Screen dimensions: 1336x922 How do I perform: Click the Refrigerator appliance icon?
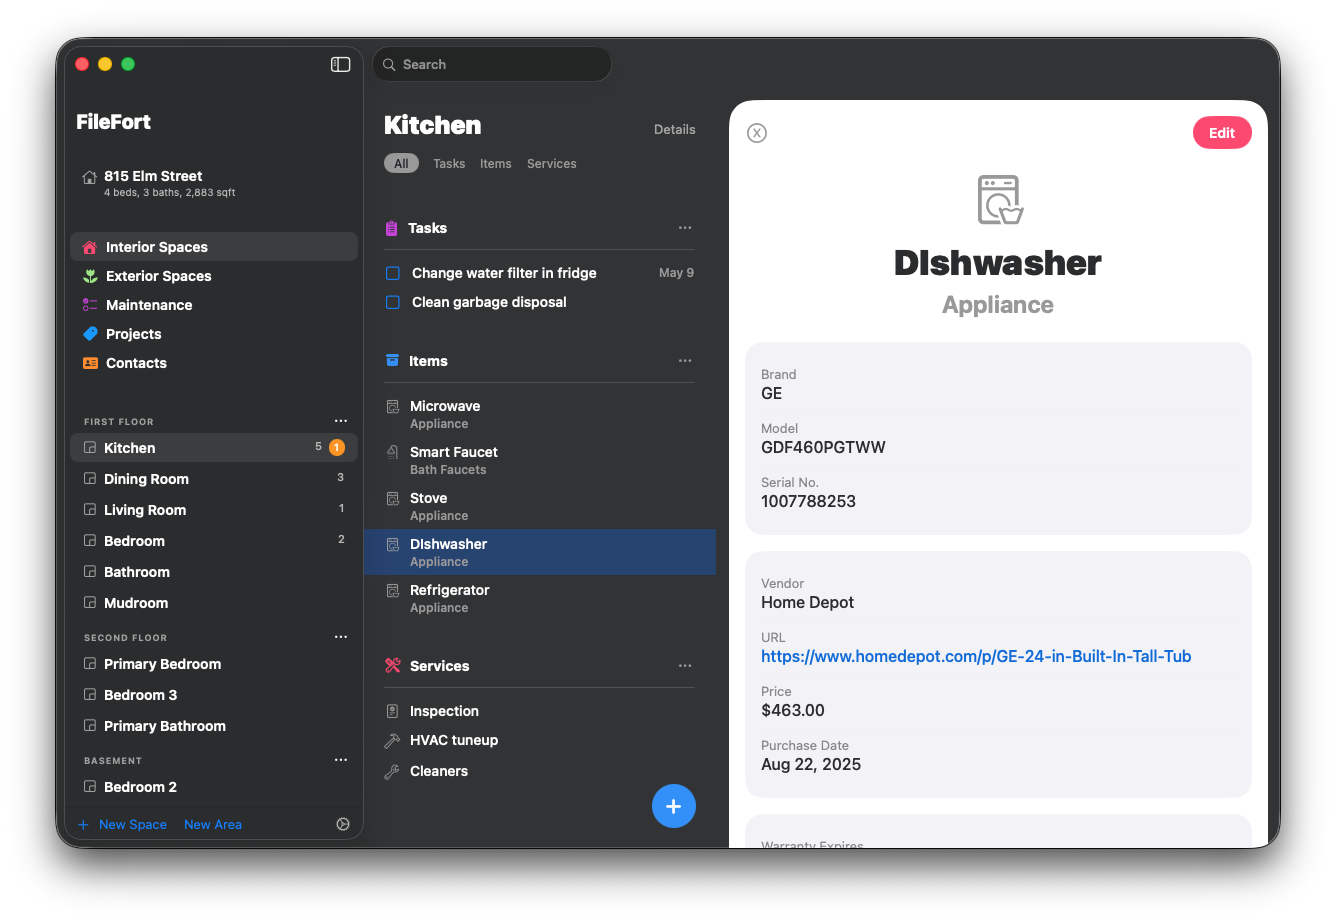(393, 591)
